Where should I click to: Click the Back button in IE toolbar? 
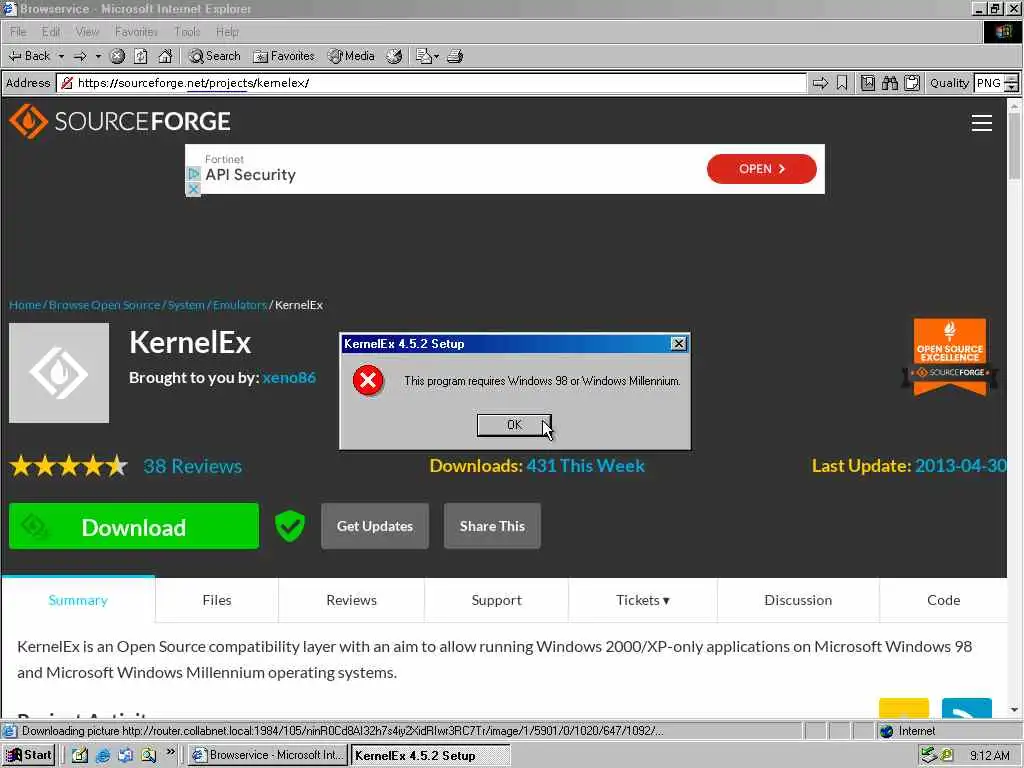point(29,56)
